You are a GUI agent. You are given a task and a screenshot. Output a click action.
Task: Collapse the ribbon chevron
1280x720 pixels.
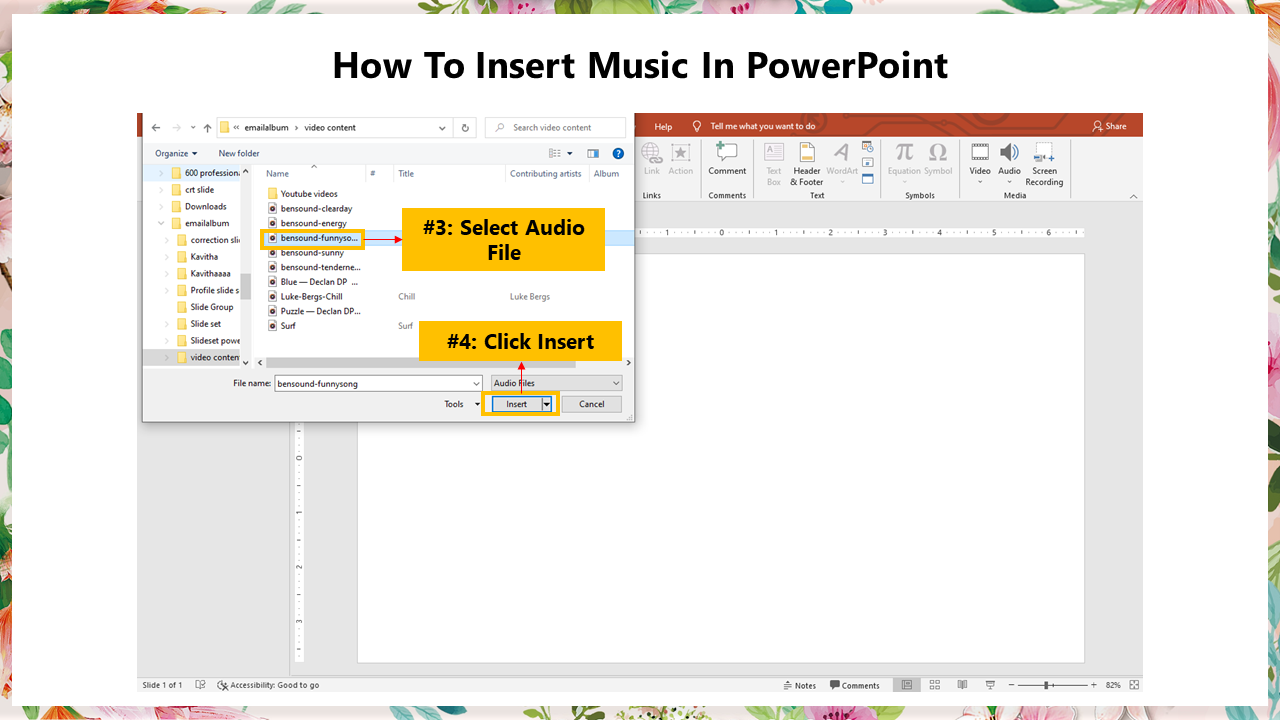(x=1133, y=195)
